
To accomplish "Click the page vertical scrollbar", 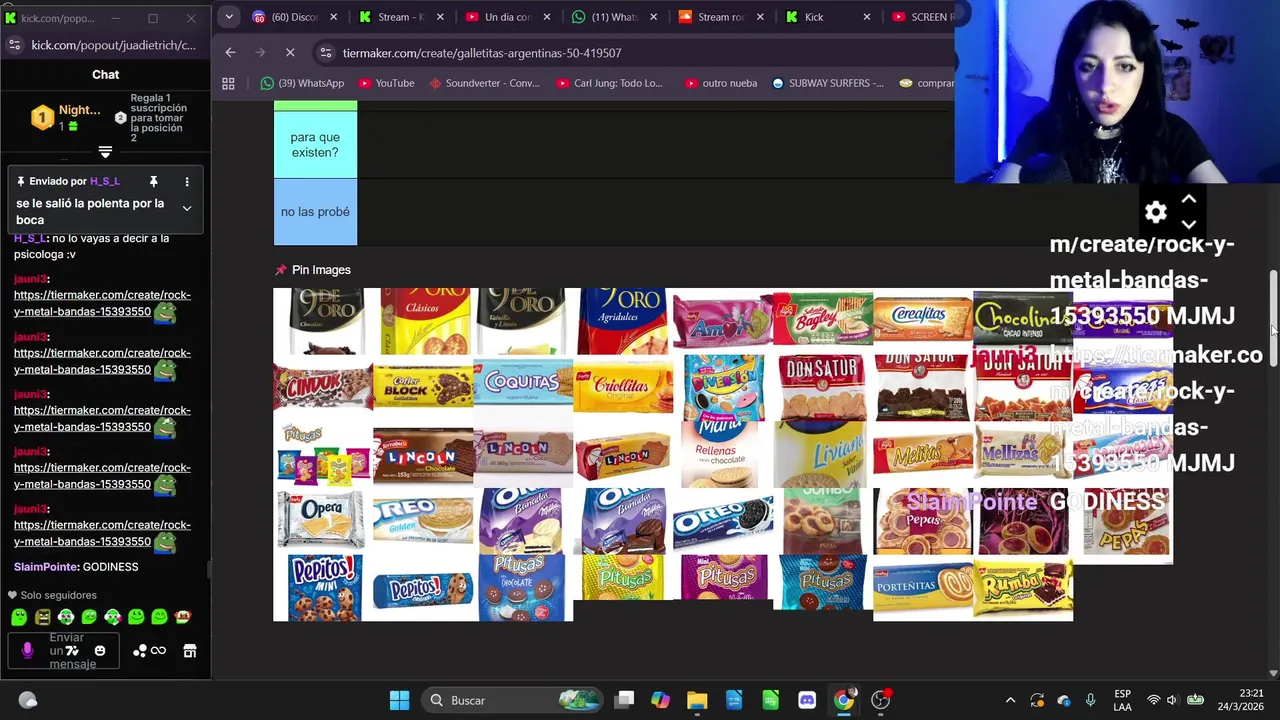I will pyautogui.click(x=1273, y=319).
